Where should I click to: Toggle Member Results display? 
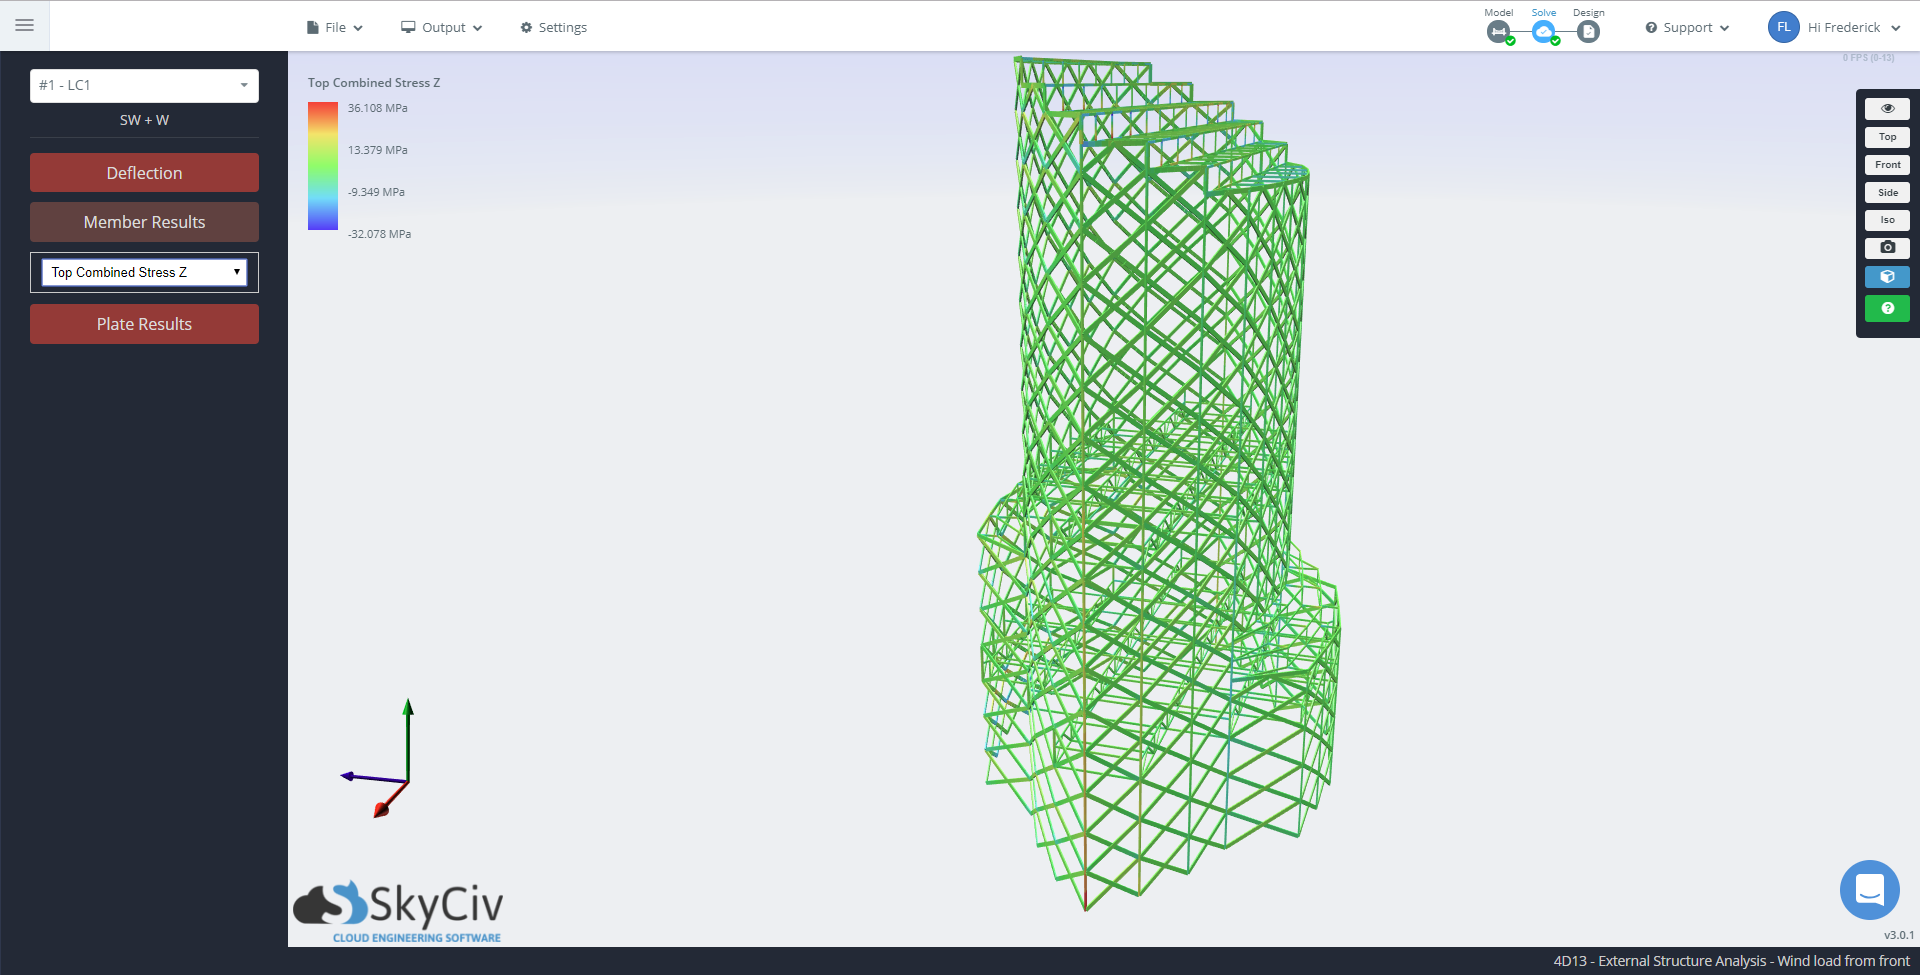[x=144, y=222]
